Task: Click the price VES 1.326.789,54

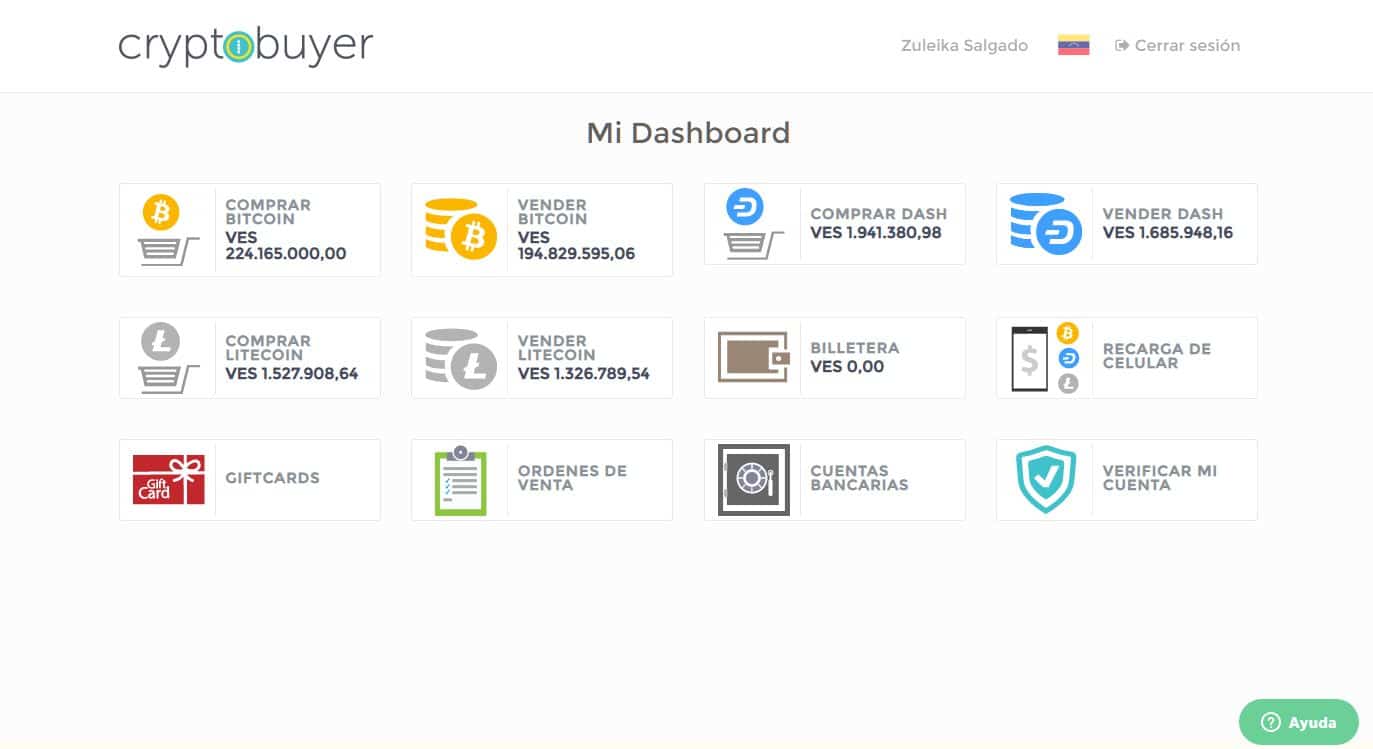Action: [x=584, y=374]
